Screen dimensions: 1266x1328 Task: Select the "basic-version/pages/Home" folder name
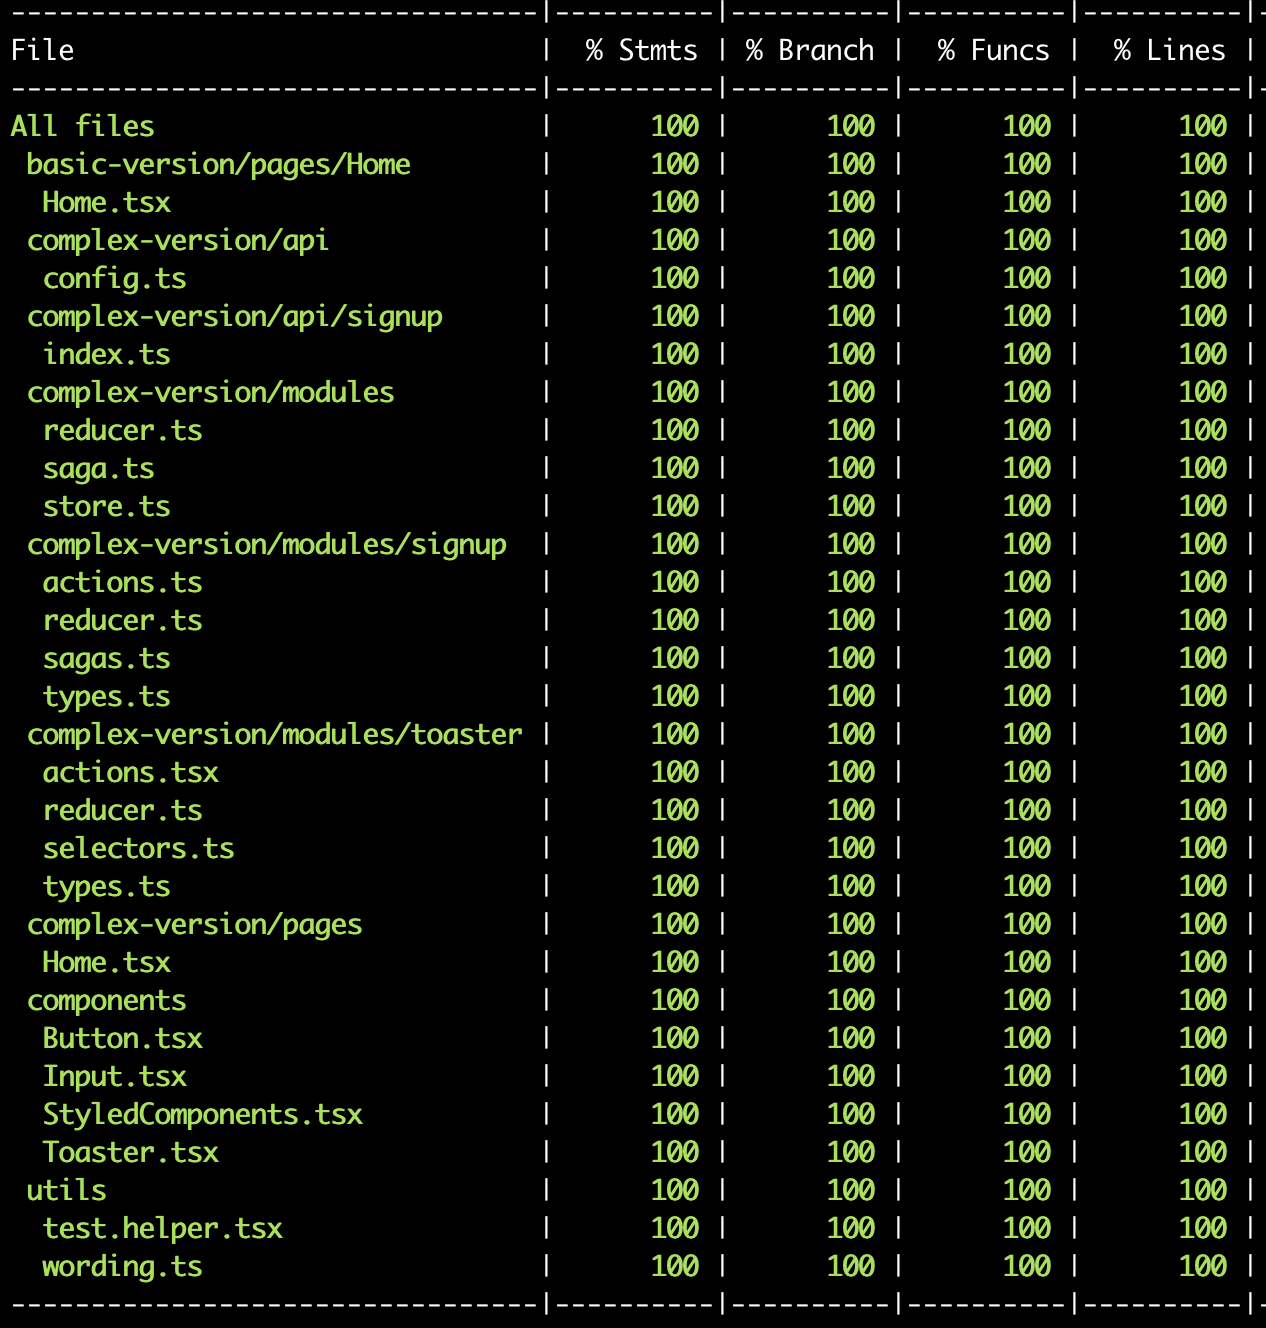(x=219, y=164)
